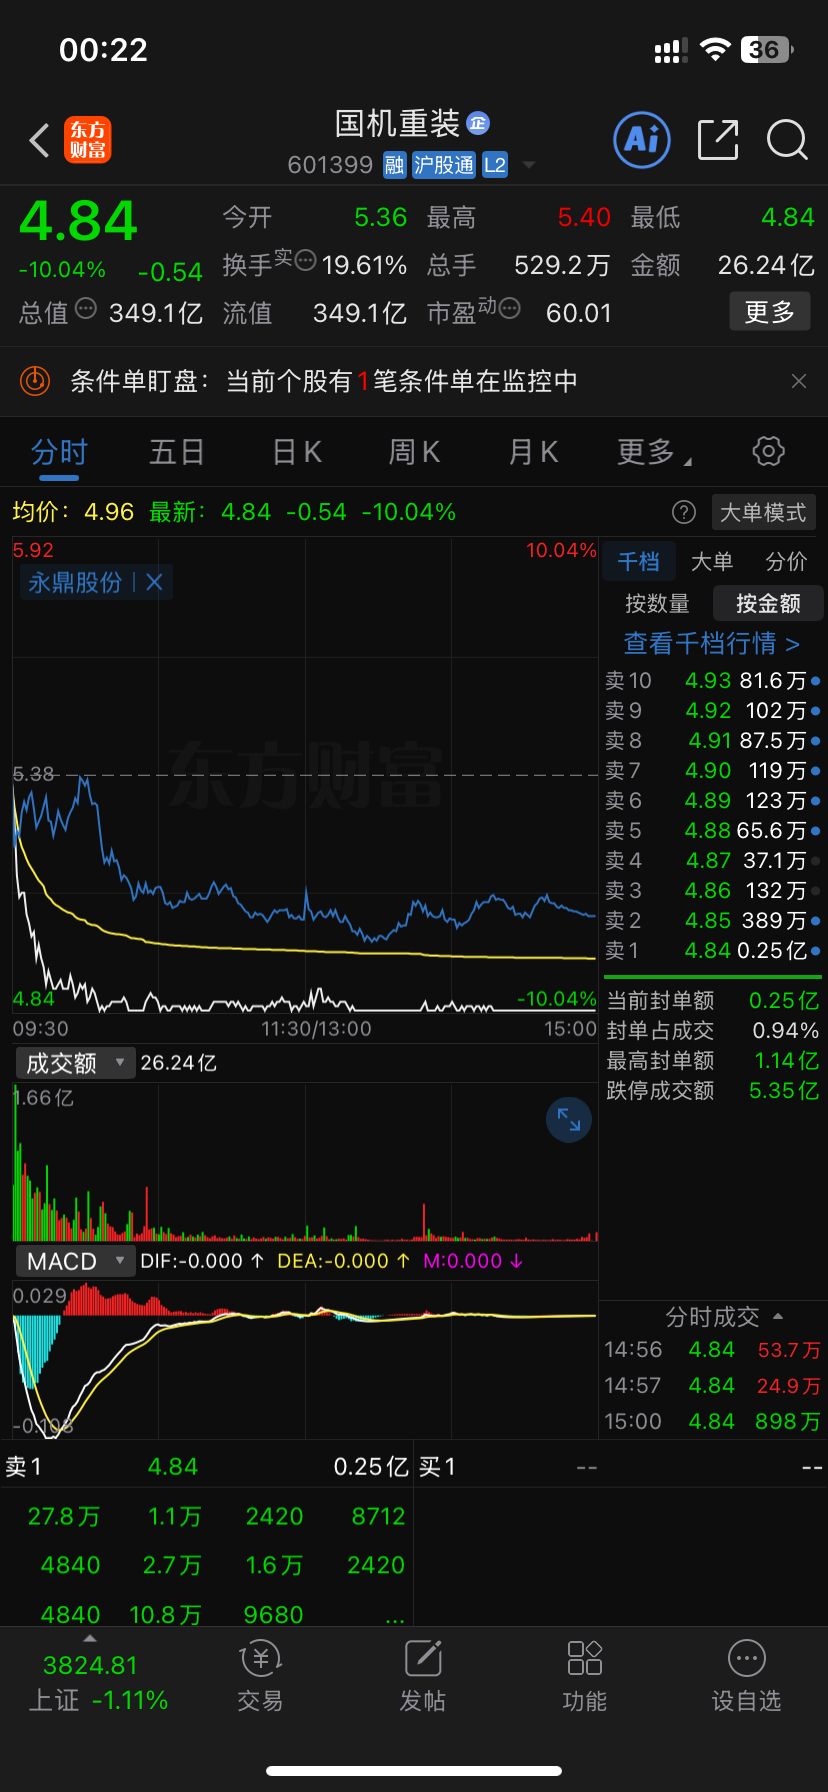Image resolution: width=828 pixels, height=1792 pixels.
Task: Expand stock title dropdown triangle
Action: pyautogui.click(x=529, y=165)
